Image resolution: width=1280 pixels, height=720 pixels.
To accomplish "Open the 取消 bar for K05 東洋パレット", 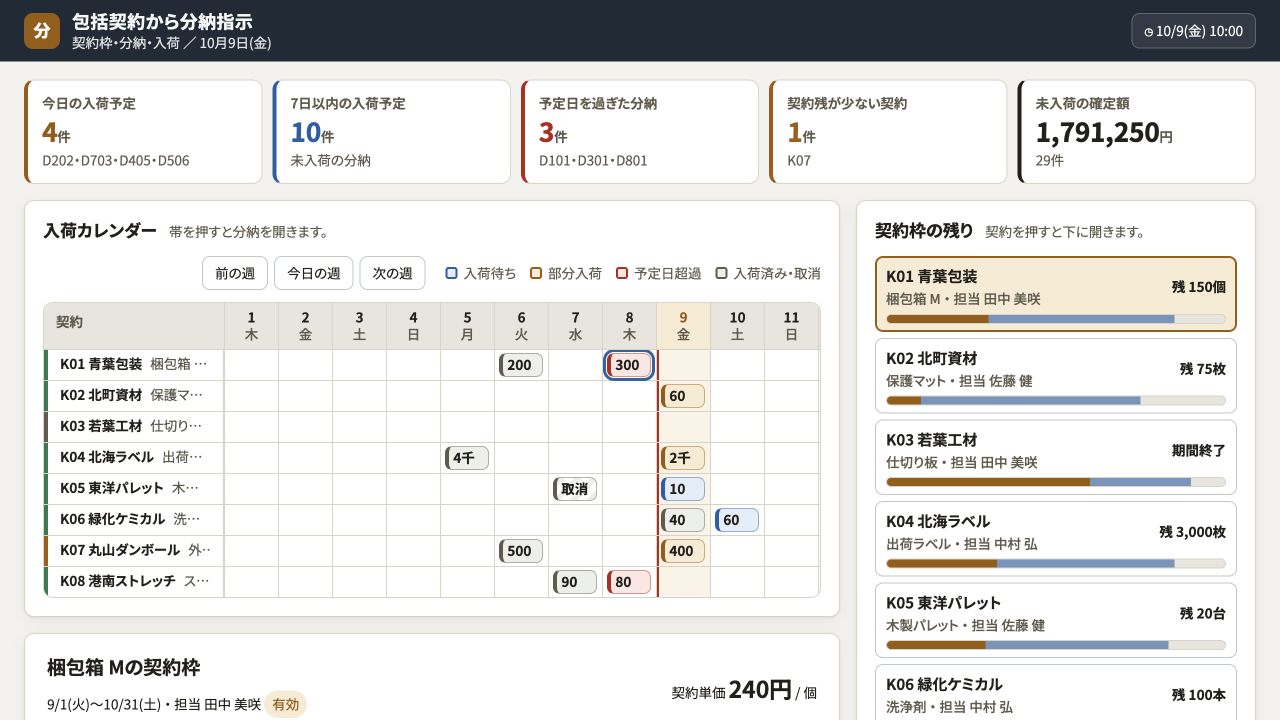I will coord(575,489).
